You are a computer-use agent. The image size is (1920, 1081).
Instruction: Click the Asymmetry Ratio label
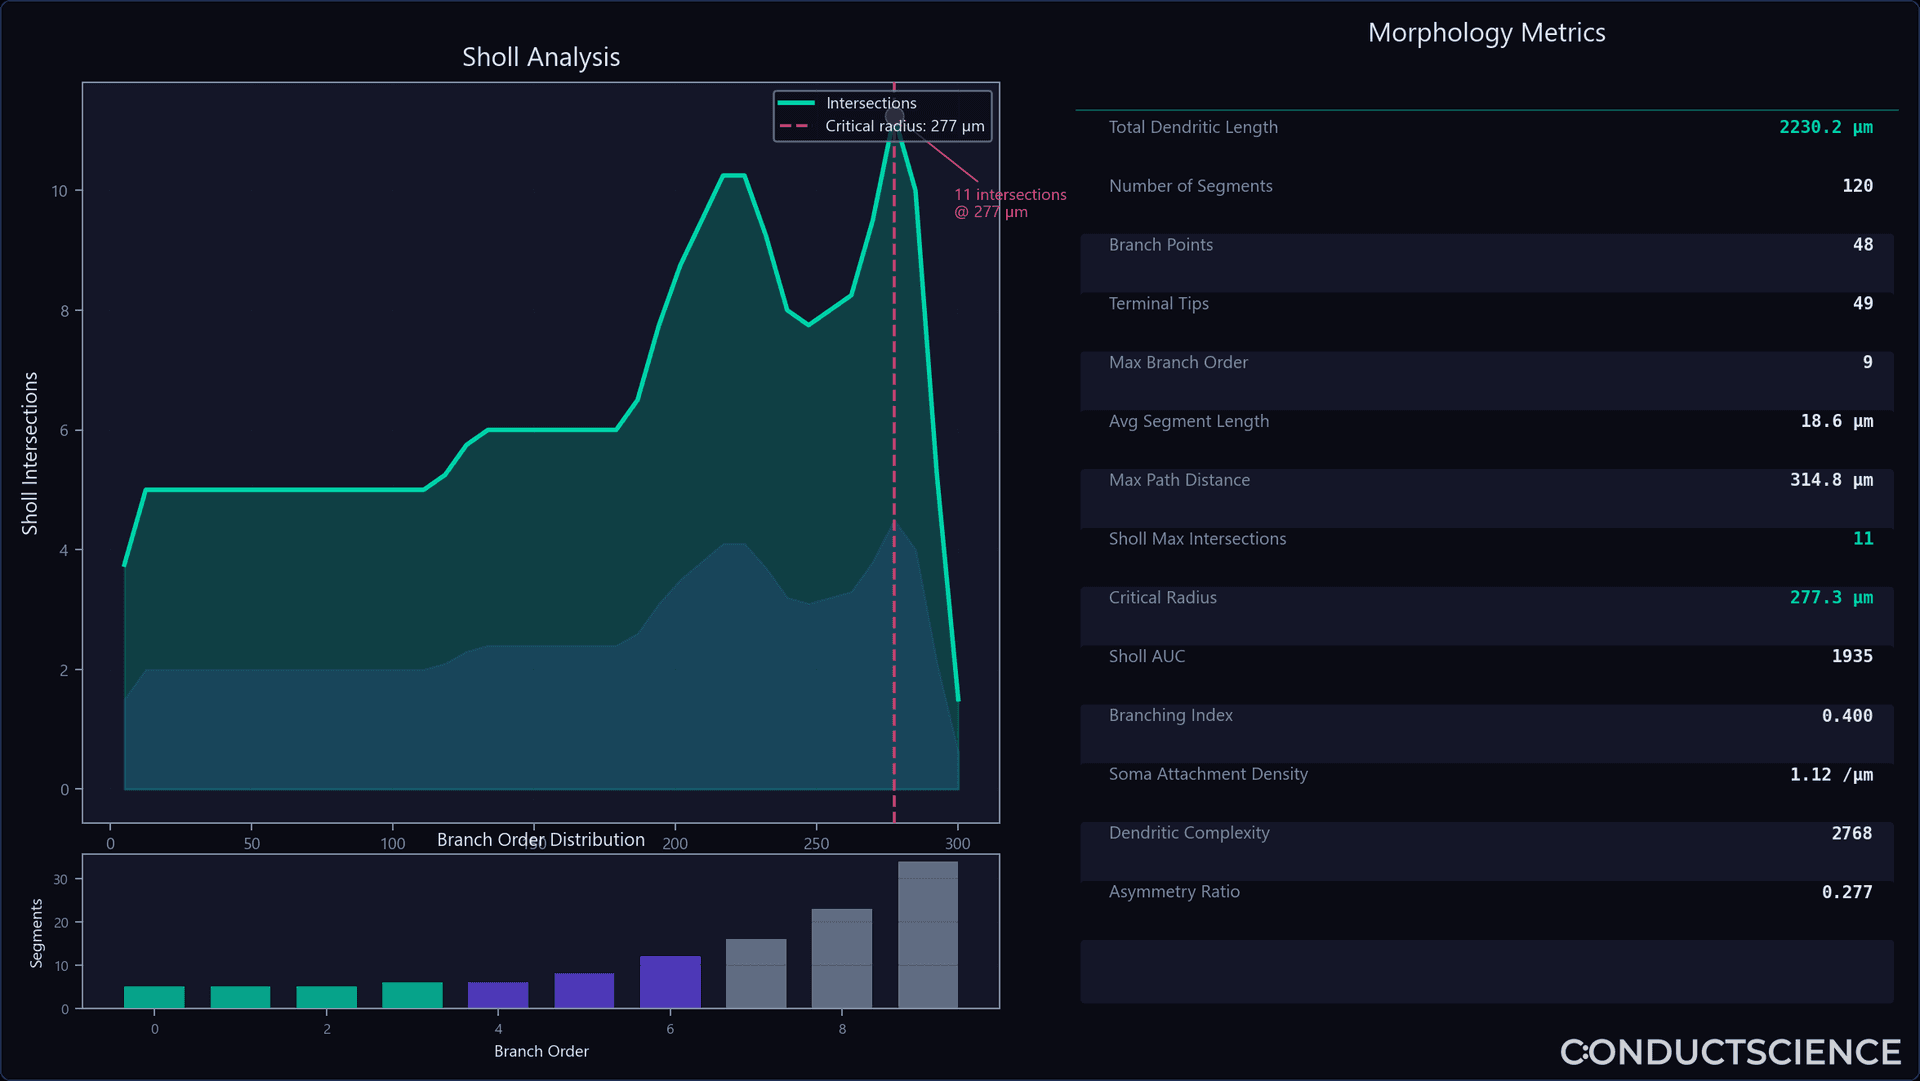[x=1174, y=893]
